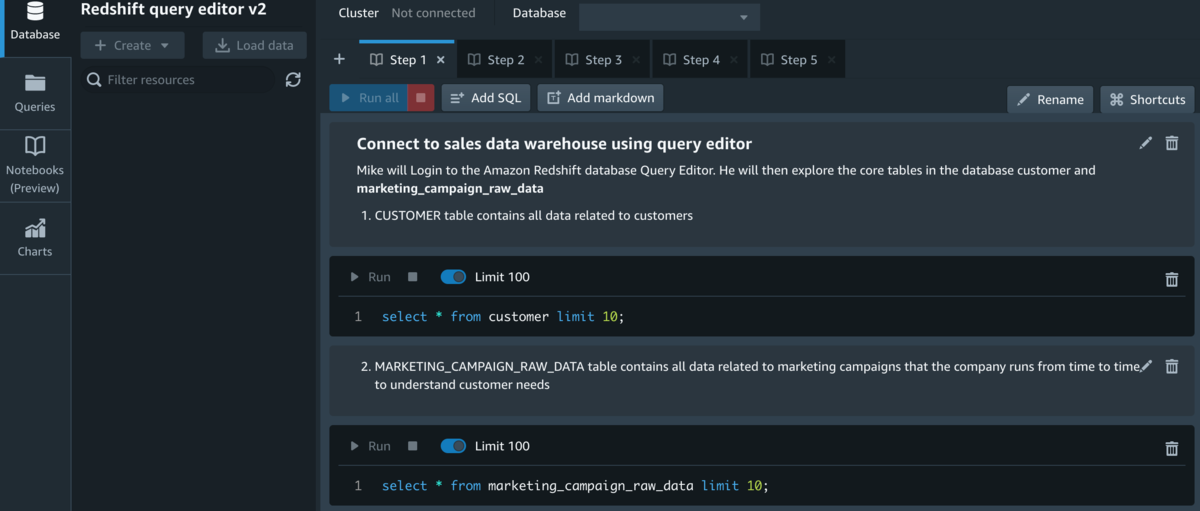1200x511 pixels.
Task: Open the Database selection dropdown
Action: (669, 17)
